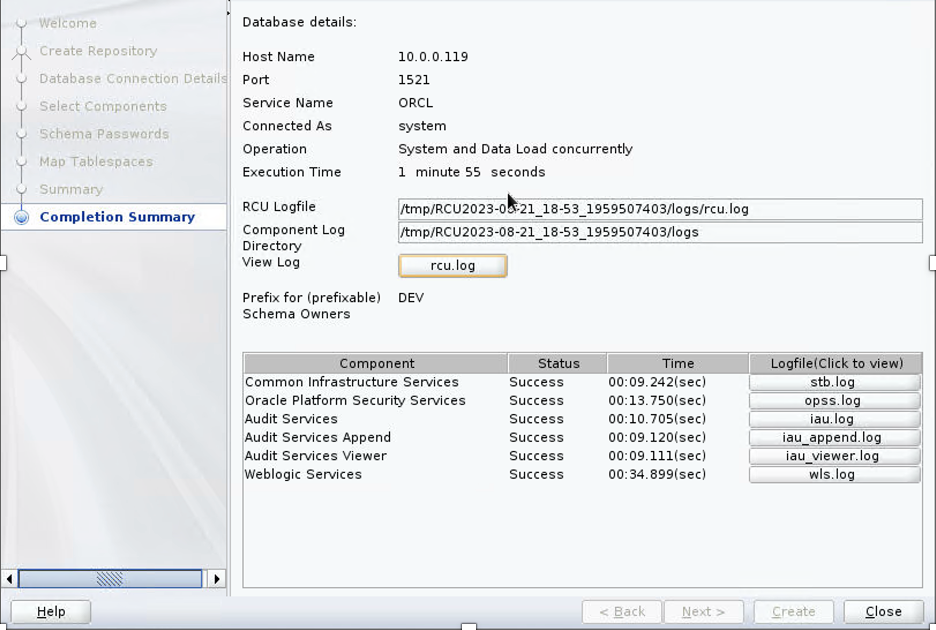Open the stb.log logfile
The height and width of the screenshot is (630, 936).
(x=834, y=382)
